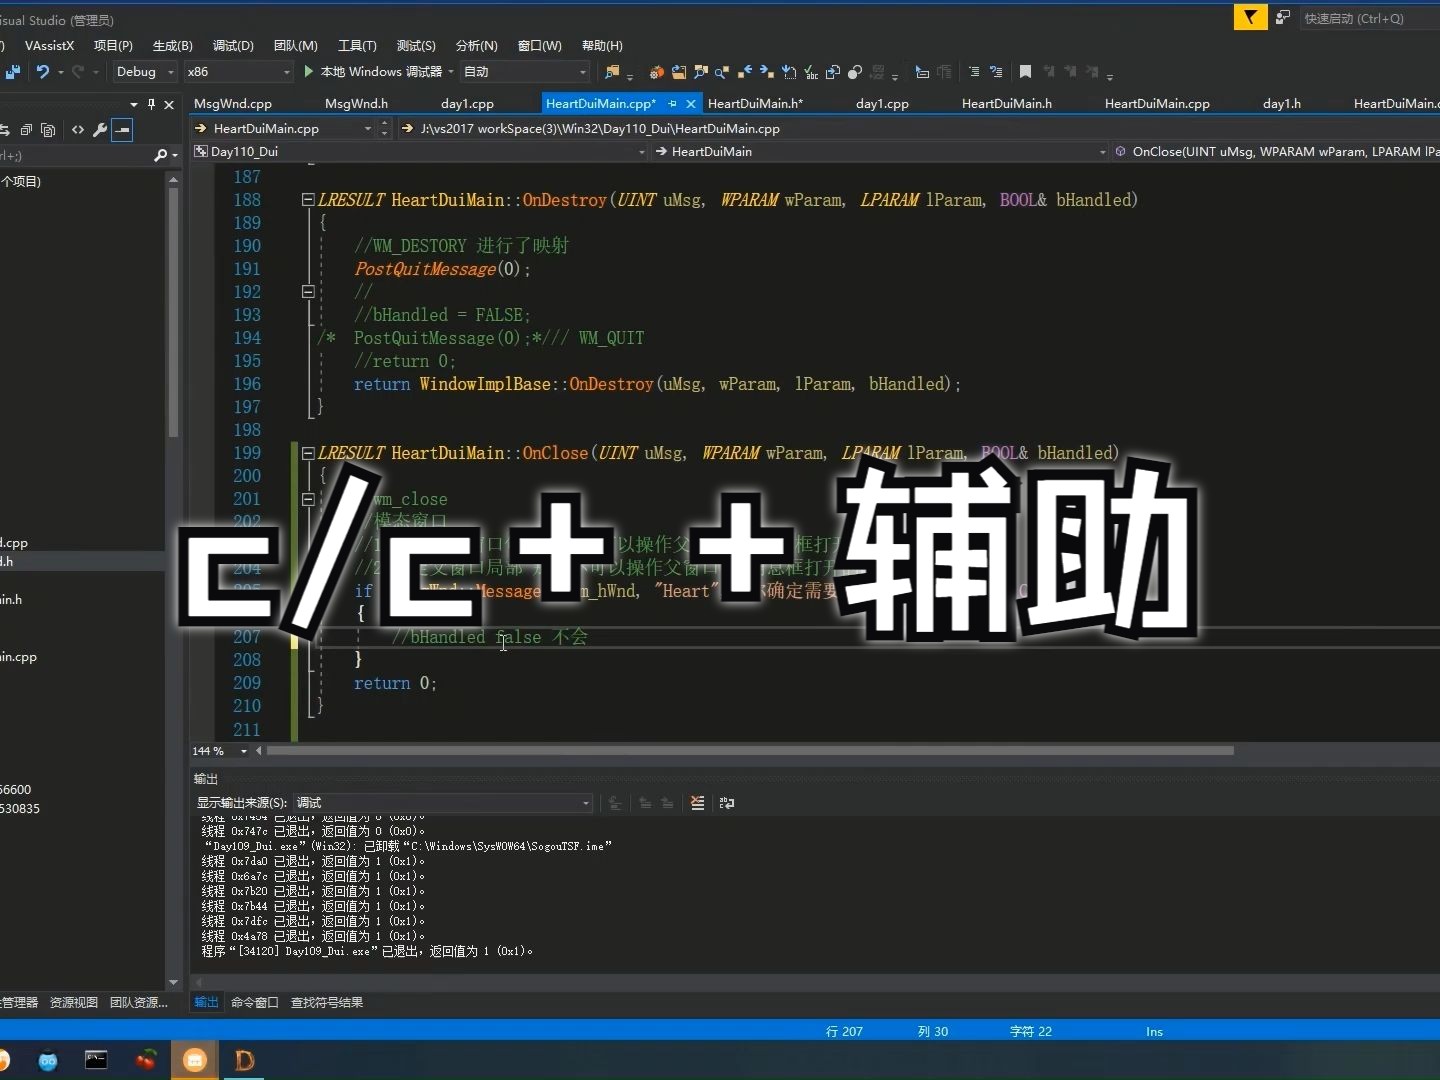Click the bookmark toggle icon in toolbar
The width and height of the screenshot is (1440, 1080).
(x=1025, y=72)
